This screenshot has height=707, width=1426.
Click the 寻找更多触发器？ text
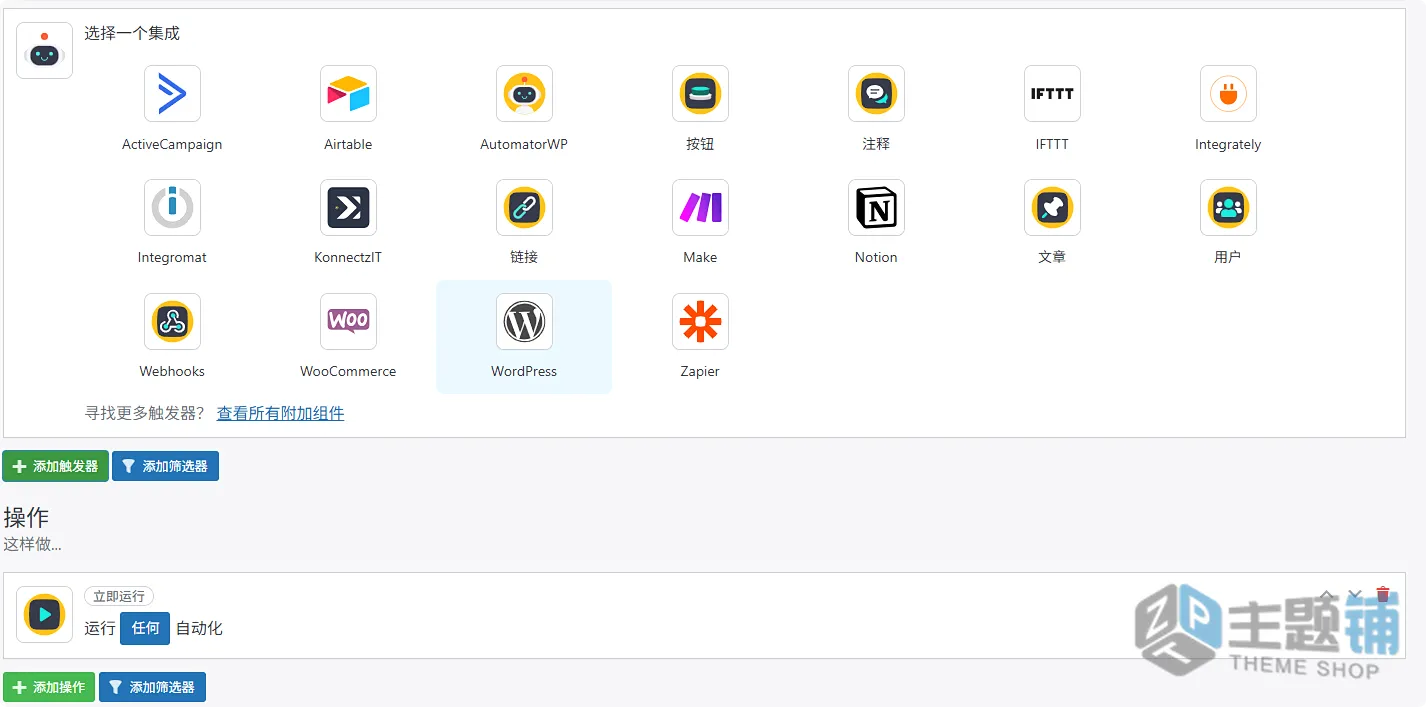145,413
